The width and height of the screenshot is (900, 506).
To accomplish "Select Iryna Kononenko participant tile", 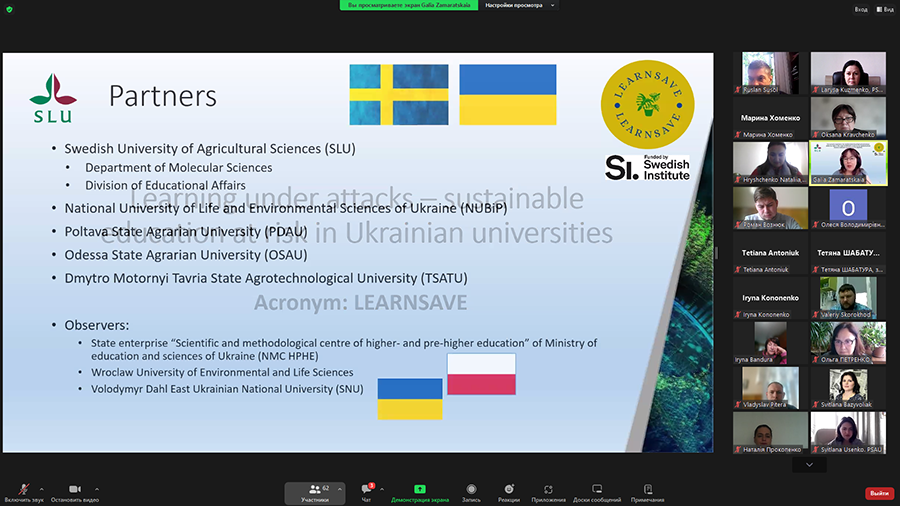I will pyautogui.click(x=770, y=298).
